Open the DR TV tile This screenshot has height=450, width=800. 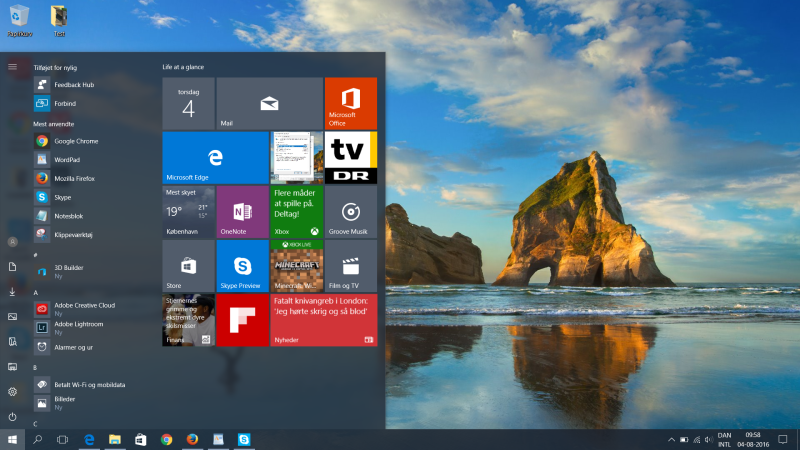click(350, 157)
